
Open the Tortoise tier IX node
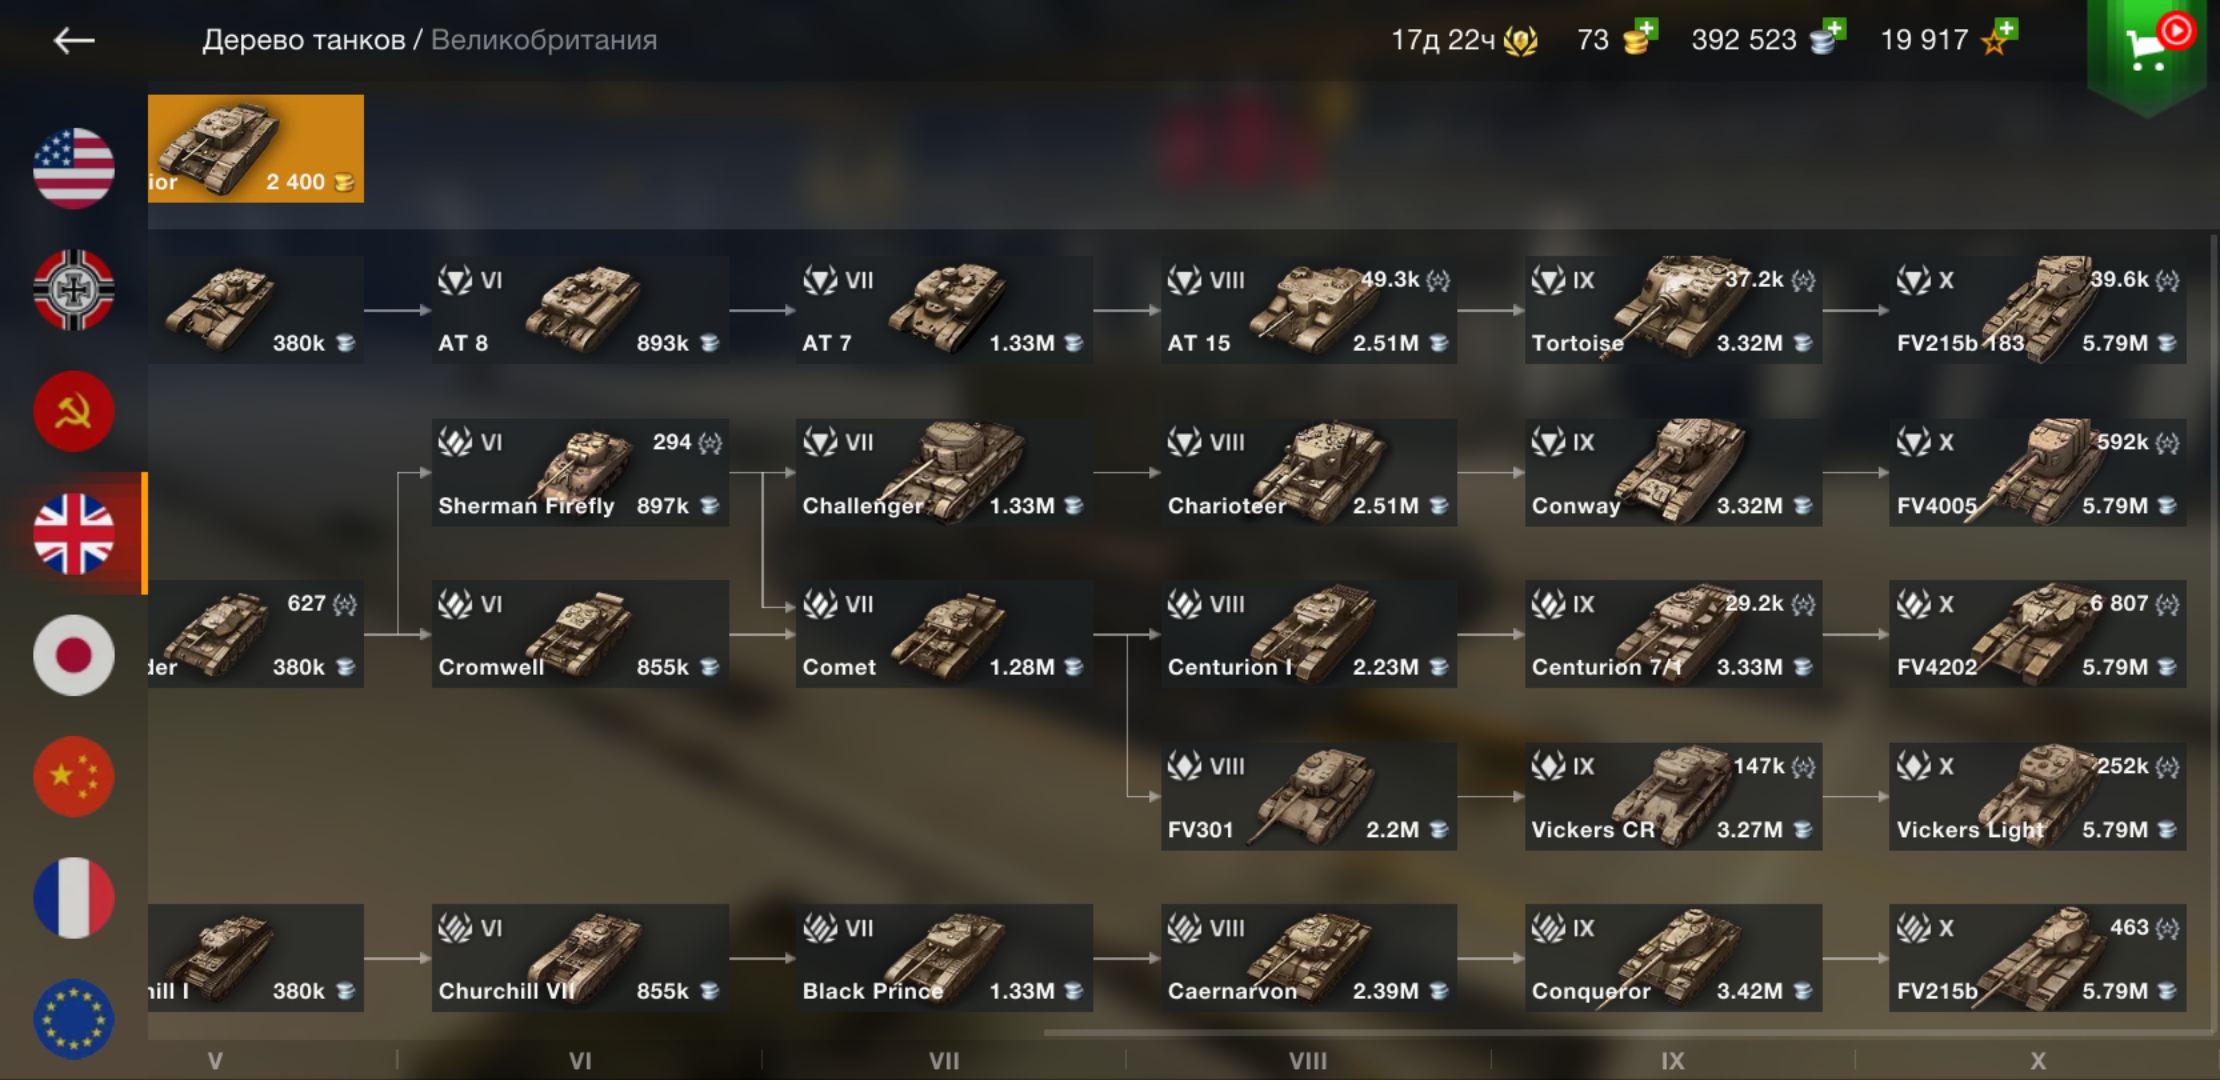tap(1673, 310)
